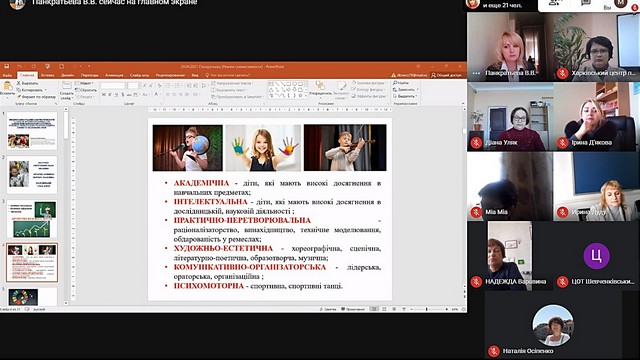Click muted mic icon on Наталія Осіпенко tile
Viewport: 640px width, 360px height.
point(494,351)
